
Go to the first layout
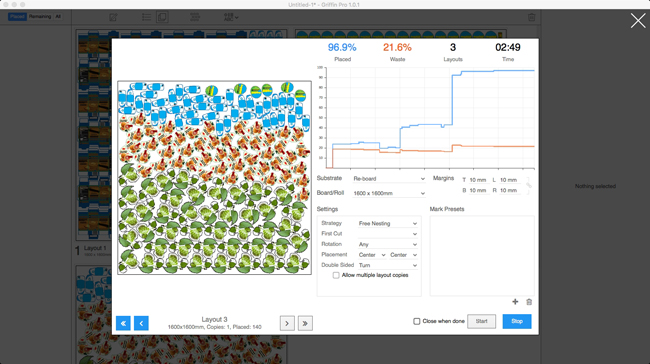(123, 323)
